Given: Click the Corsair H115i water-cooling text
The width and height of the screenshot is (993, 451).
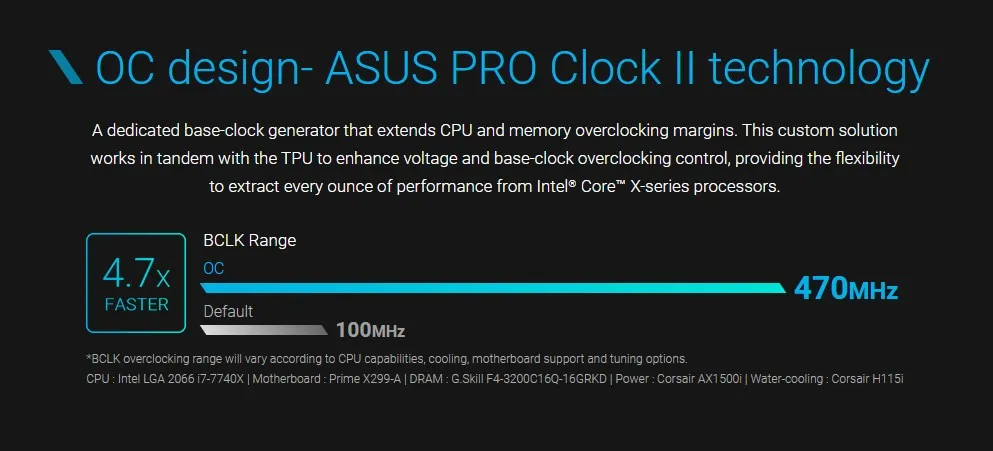Looking at the screenshot, I should point(827,379).
